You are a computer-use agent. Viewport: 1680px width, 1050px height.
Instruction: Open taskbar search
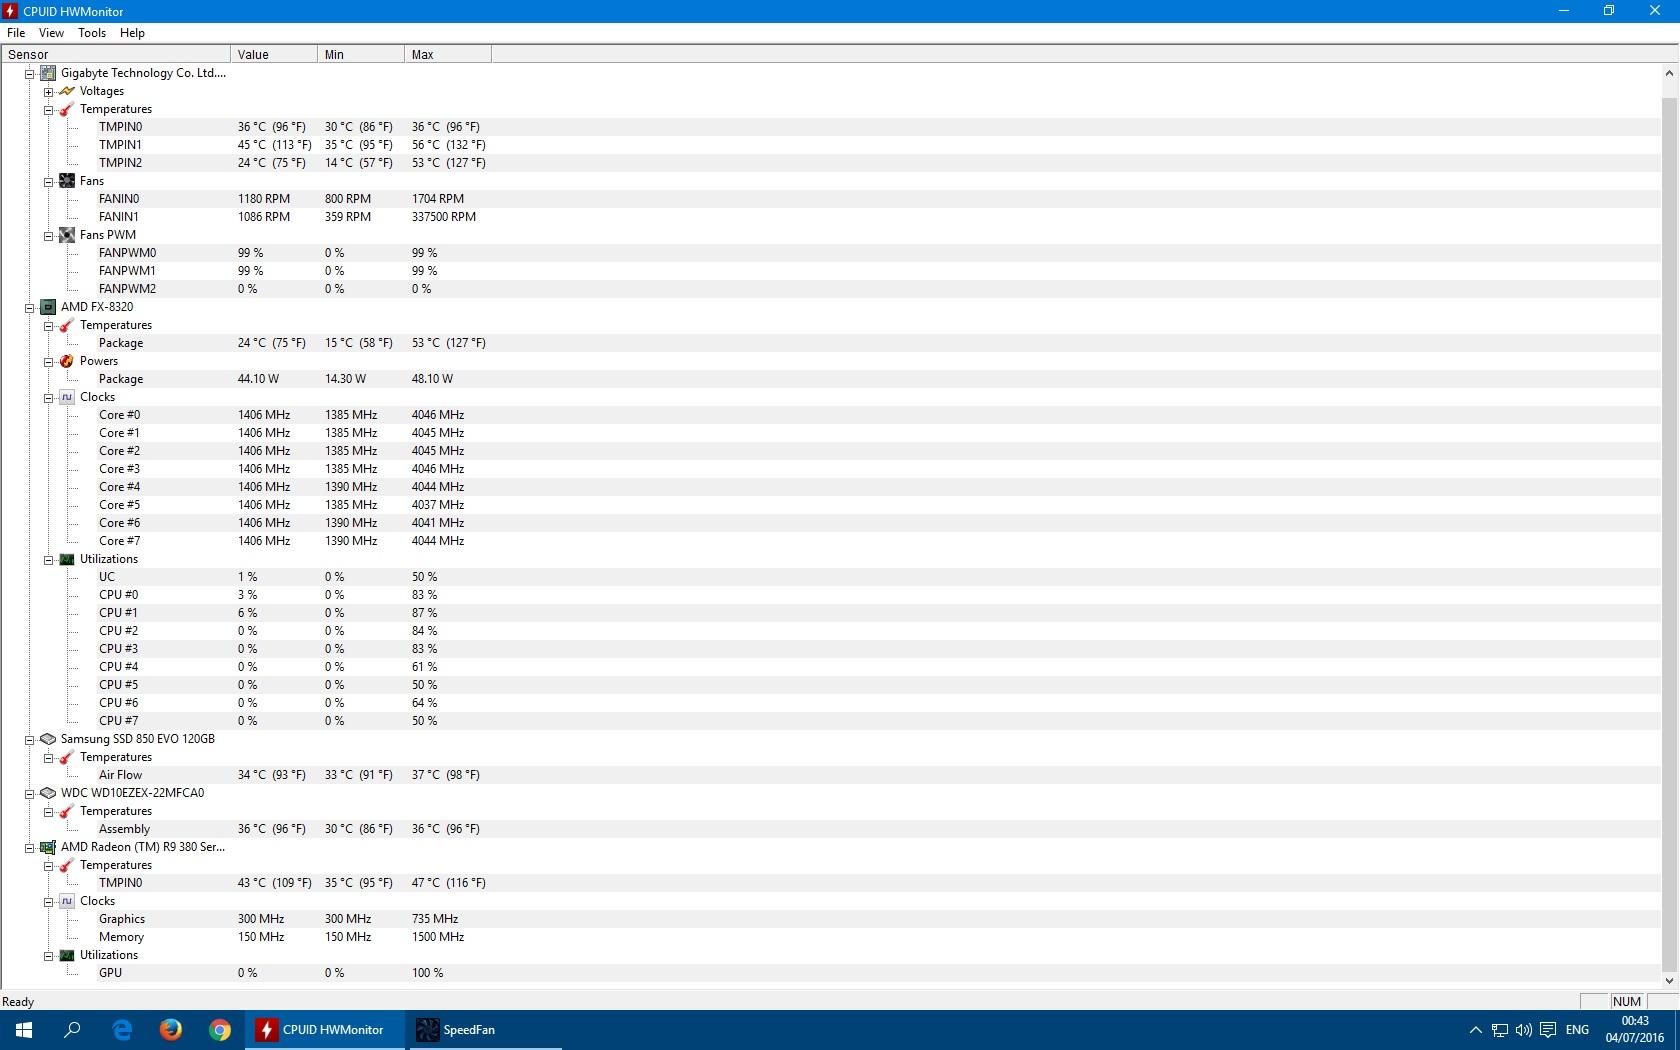coord(72,1030)
